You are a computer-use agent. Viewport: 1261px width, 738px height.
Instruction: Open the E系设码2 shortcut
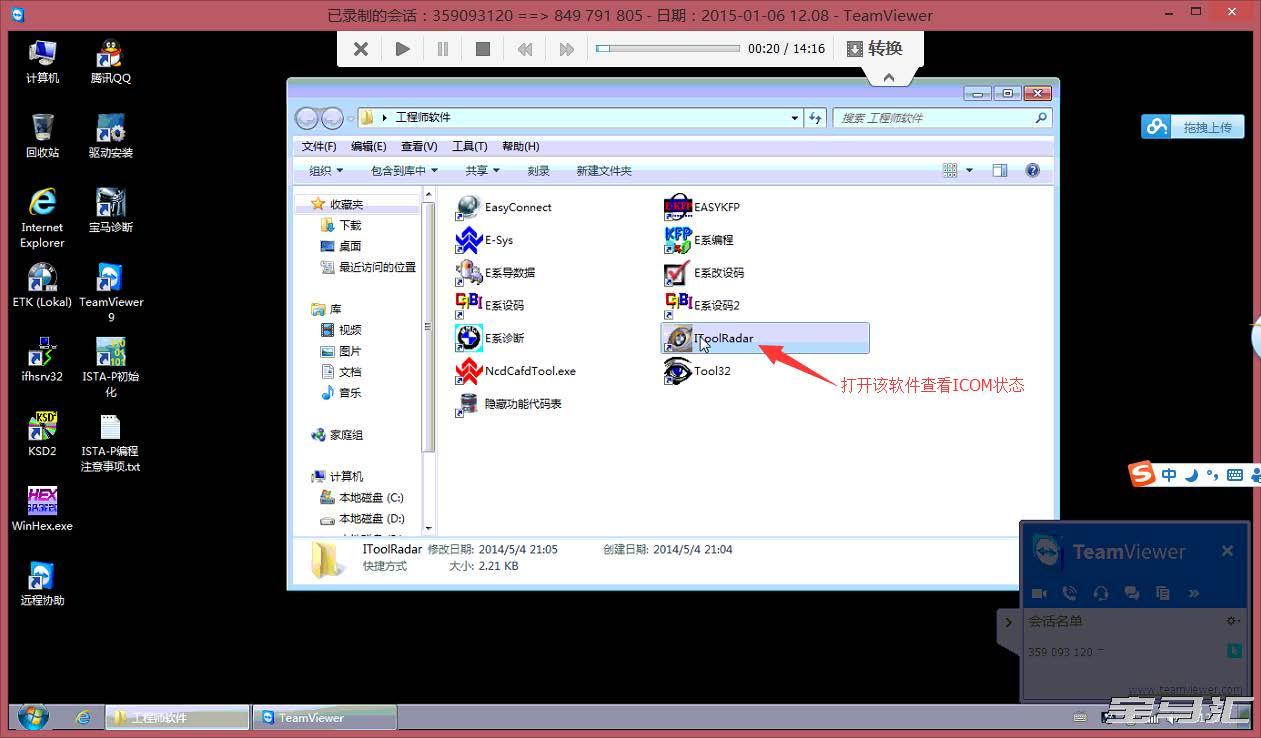(702, 305)
